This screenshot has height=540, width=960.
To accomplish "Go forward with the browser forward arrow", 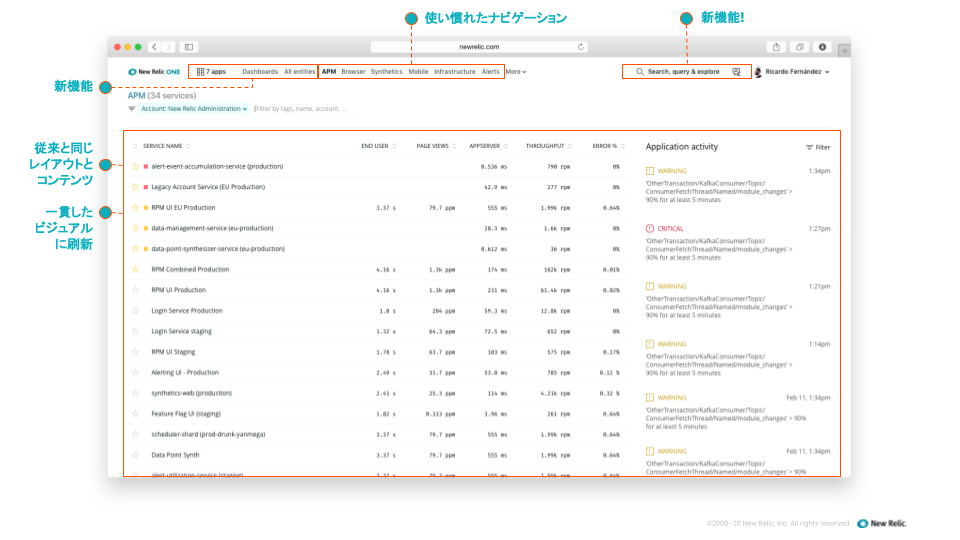I will click(x=169, y=47).
